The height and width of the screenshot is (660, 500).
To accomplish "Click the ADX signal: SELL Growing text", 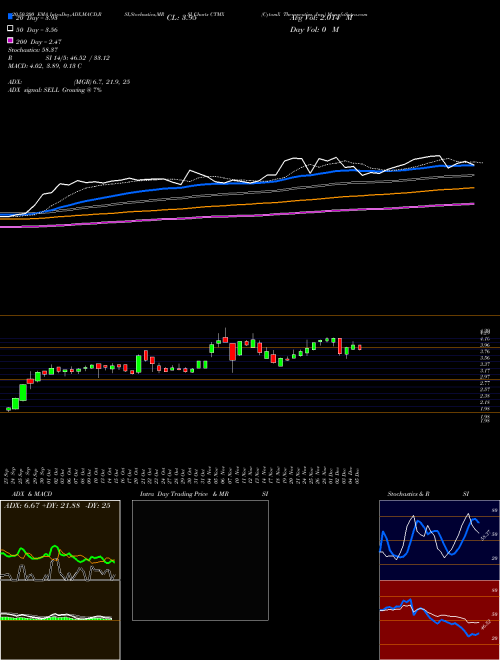I will 46,90.
